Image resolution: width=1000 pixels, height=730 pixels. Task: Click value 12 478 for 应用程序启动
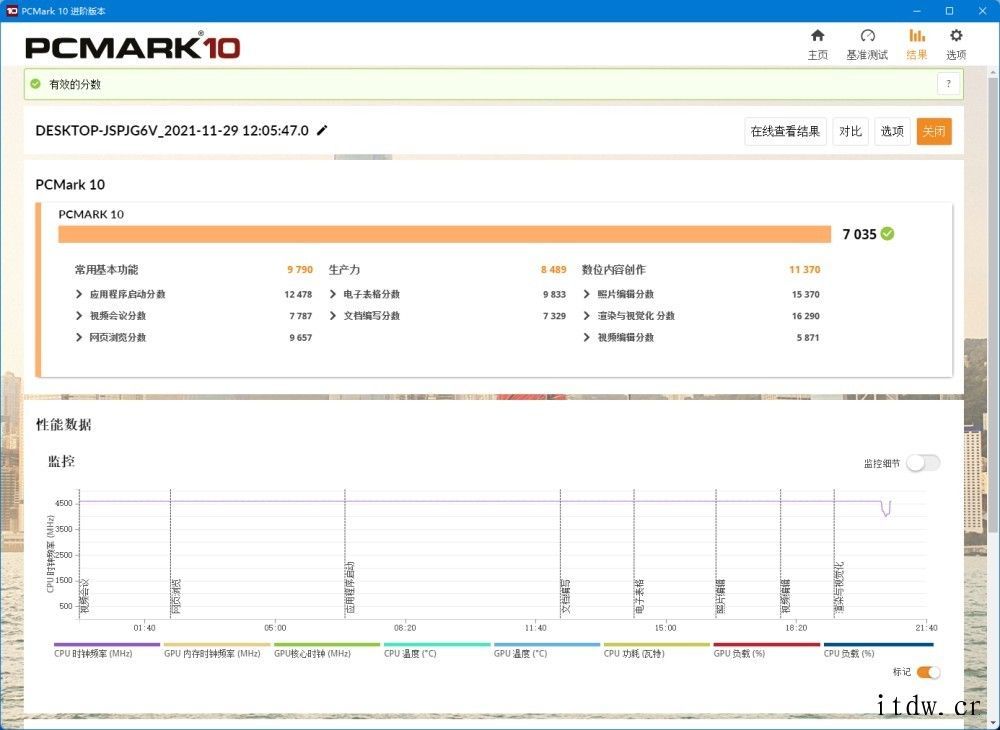298,294
